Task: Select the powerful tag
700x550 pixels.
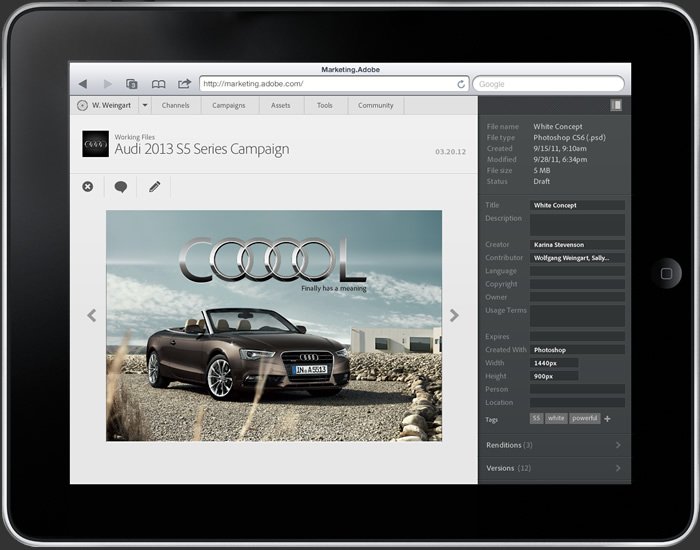Action: coord(585,418)
